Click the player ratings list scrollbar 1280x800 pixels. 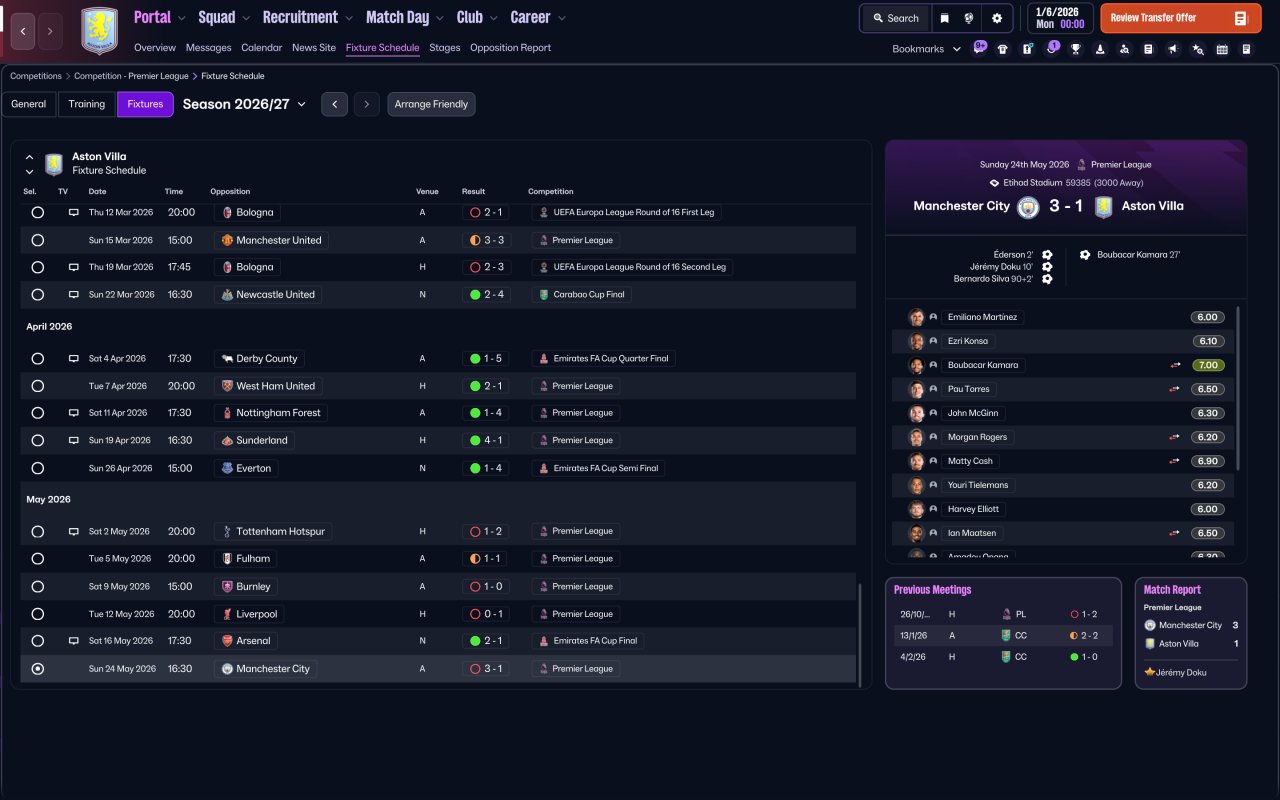point(1239,388)
